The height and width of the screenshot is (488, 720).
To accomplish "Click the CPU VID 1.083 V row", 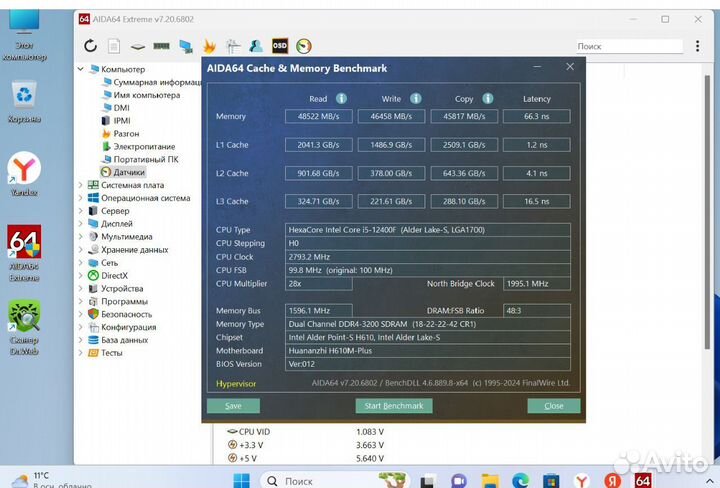I will [306, 432].
